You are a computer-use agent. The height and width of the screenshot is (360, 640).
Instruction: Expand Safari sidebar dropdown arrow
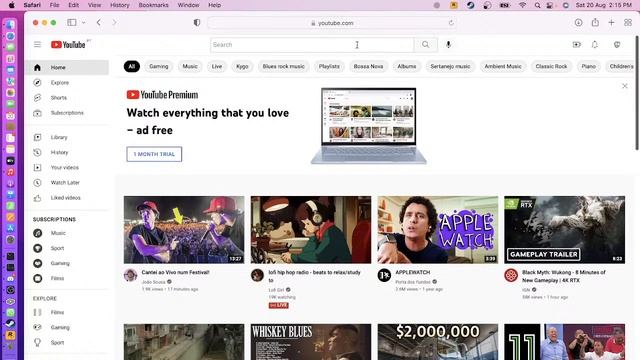(x=83, y=22)
